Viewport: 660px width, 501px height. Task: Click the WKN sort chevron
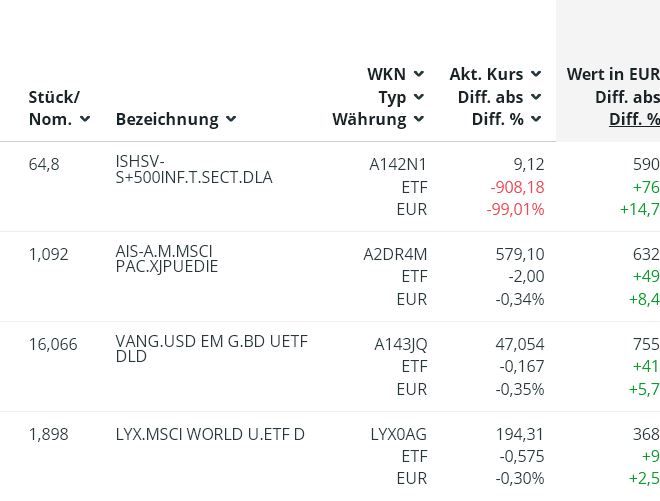(418, 74)
